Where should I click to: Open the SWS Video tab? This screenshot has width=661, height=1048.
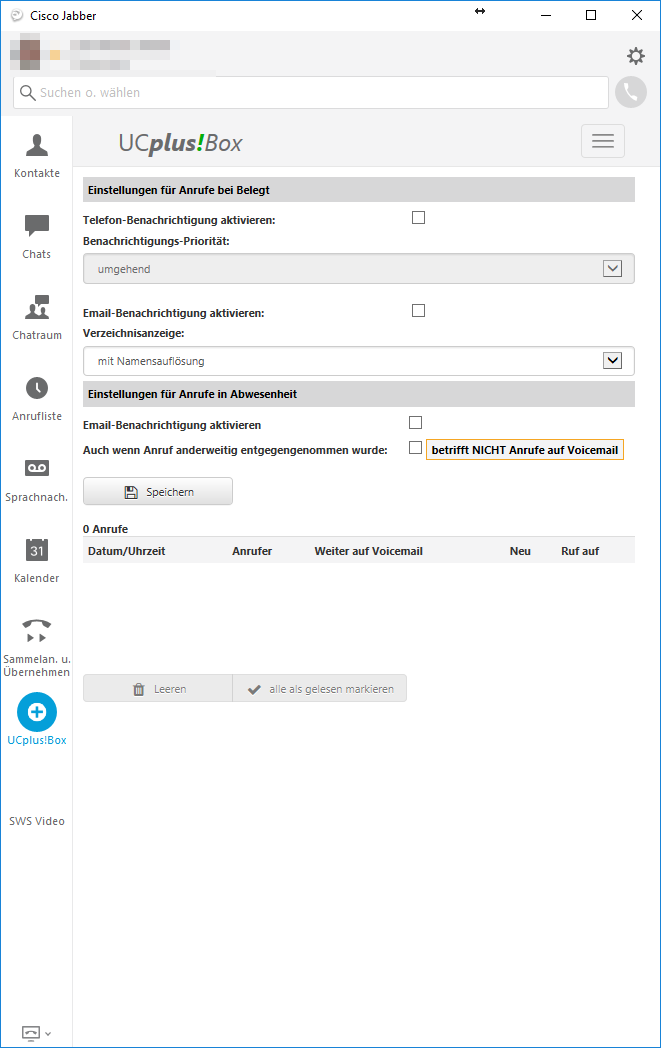coord(37,821)
